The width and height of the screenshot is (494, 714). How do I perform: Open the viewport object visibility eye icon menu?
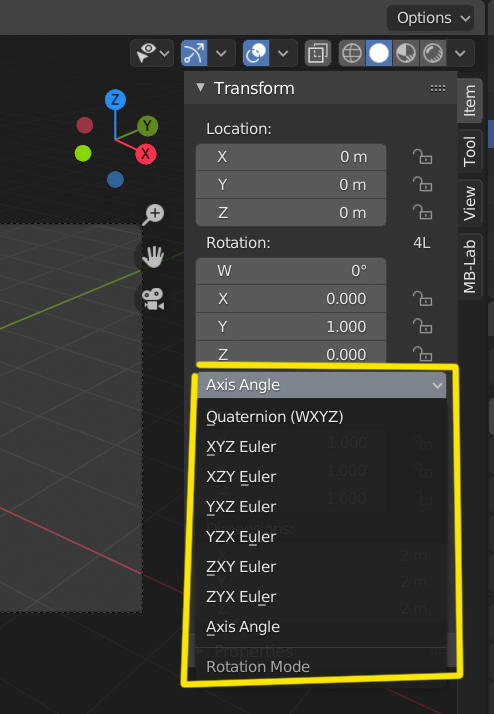(x=152, y=53)
